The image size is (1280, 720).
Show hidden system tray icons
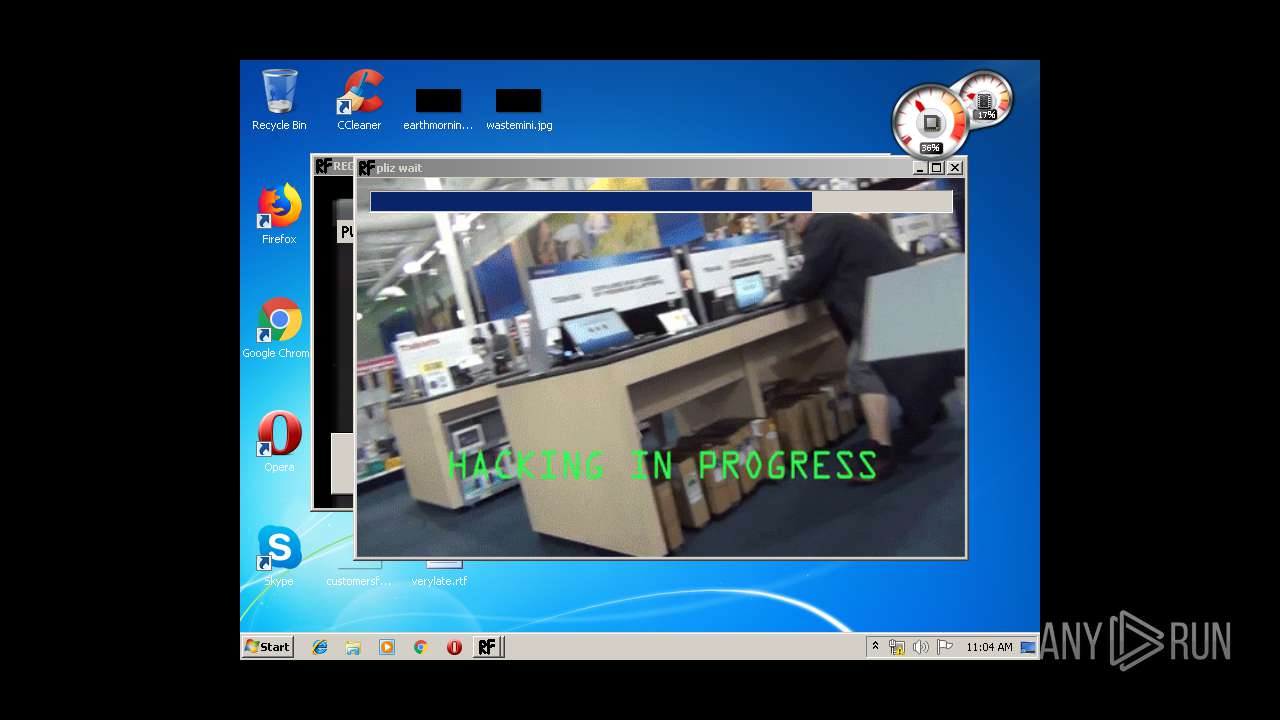pos(875,647)
